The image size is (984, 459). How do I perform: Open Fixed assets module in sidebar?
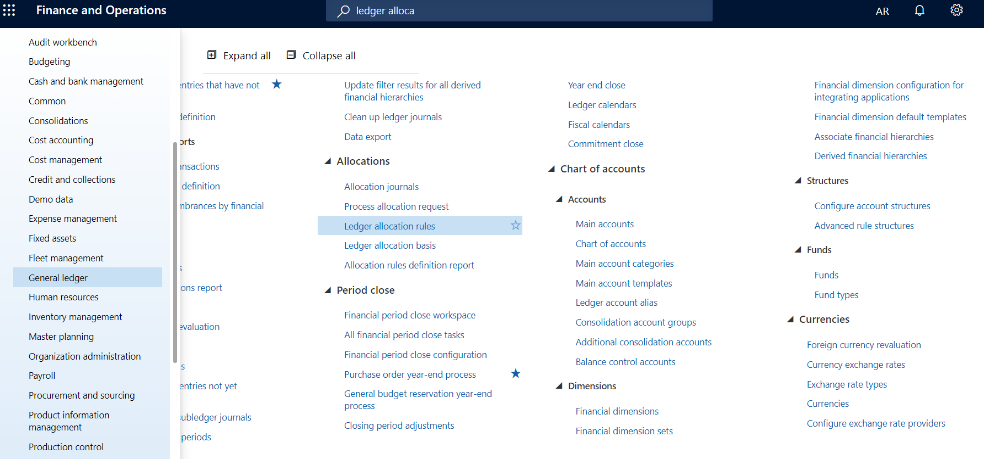[x=52, y=238]
